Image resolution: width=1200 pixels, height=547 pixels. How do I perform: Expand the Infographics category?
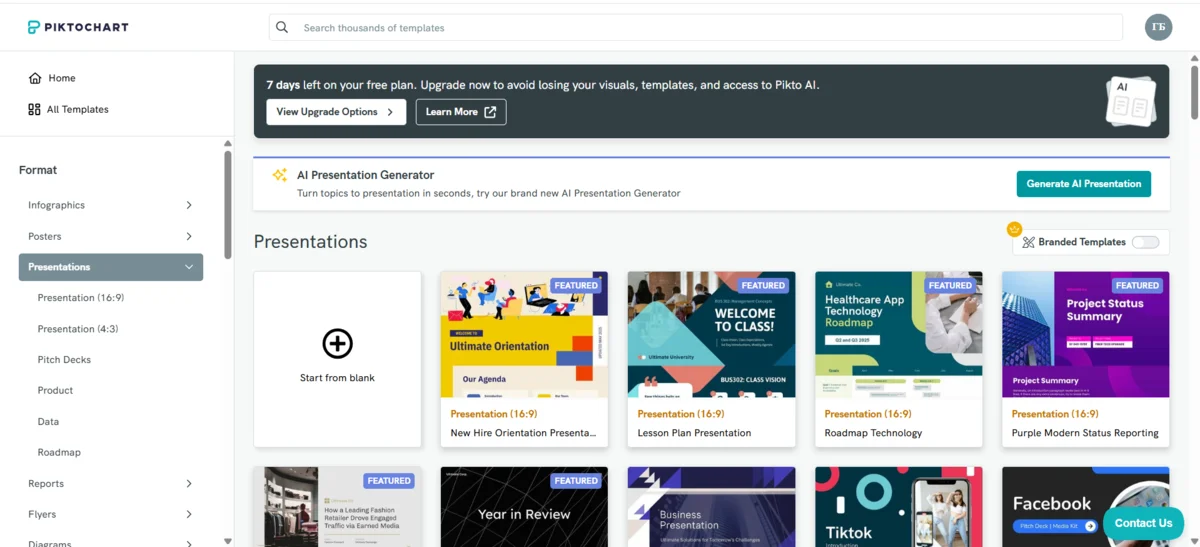189,205
